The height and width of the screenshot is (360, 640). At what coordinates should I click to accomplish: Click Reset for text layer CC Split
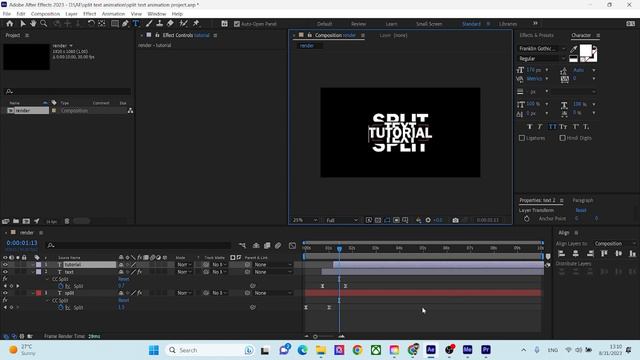point(123,279)
